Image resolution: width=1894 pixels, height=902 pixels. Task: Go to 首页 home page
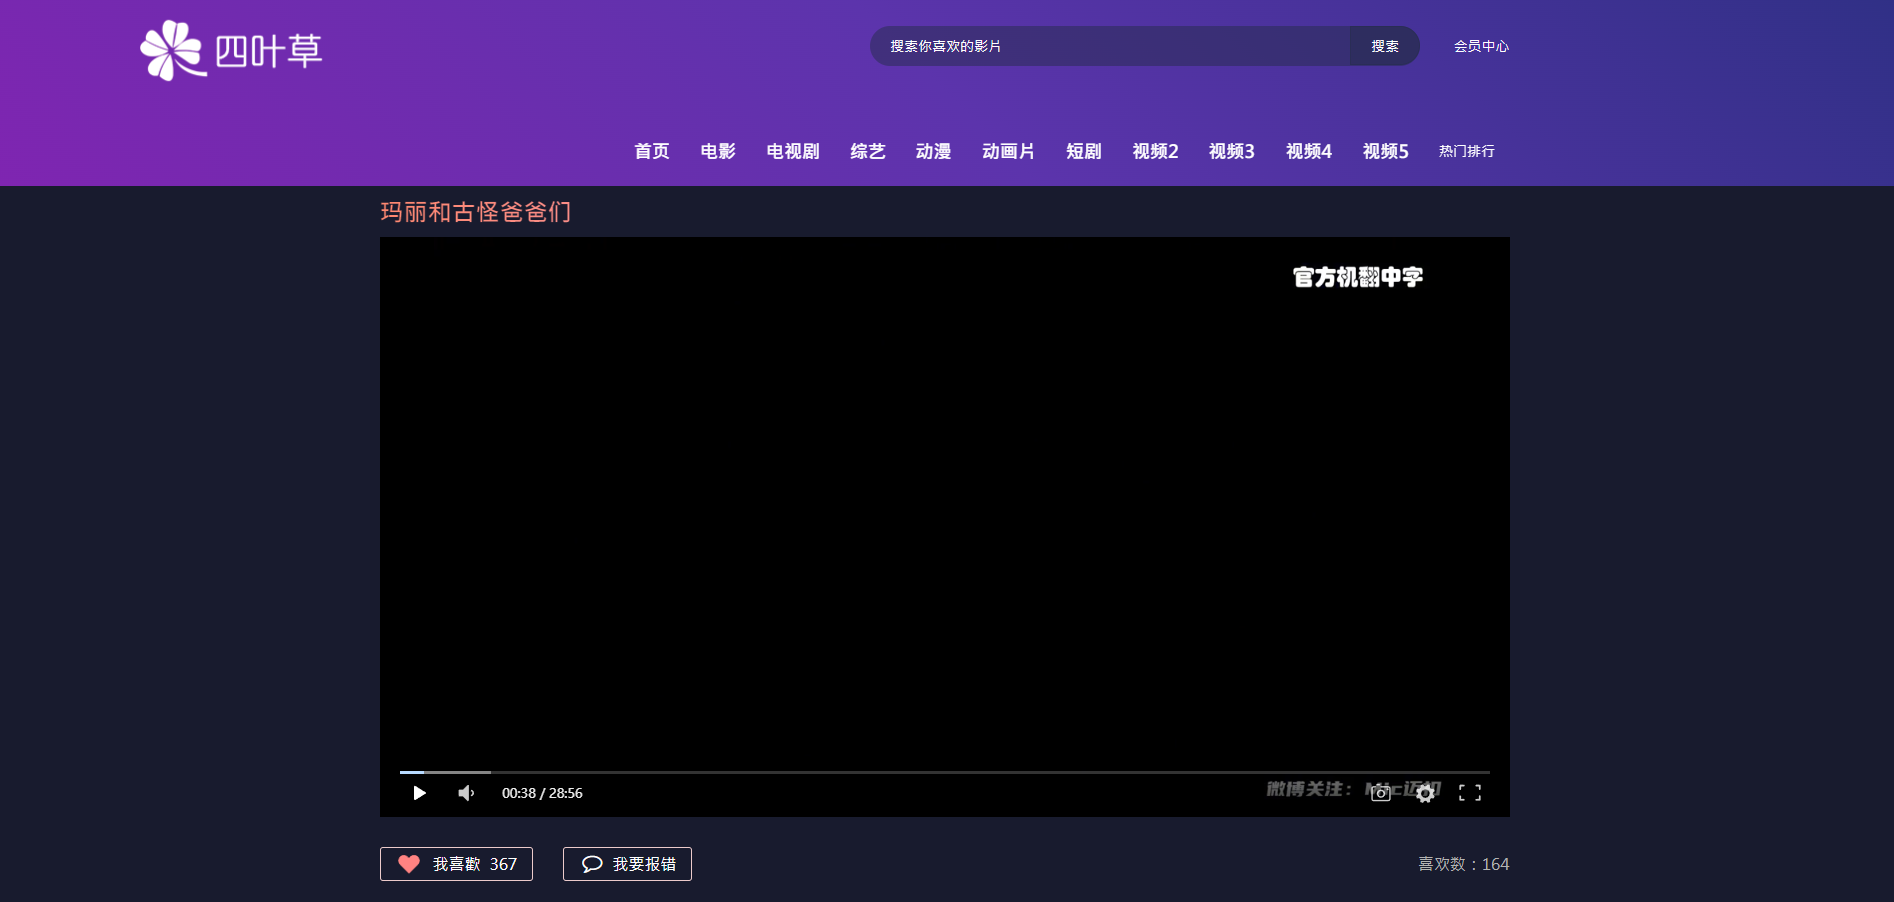pos(652,151)
